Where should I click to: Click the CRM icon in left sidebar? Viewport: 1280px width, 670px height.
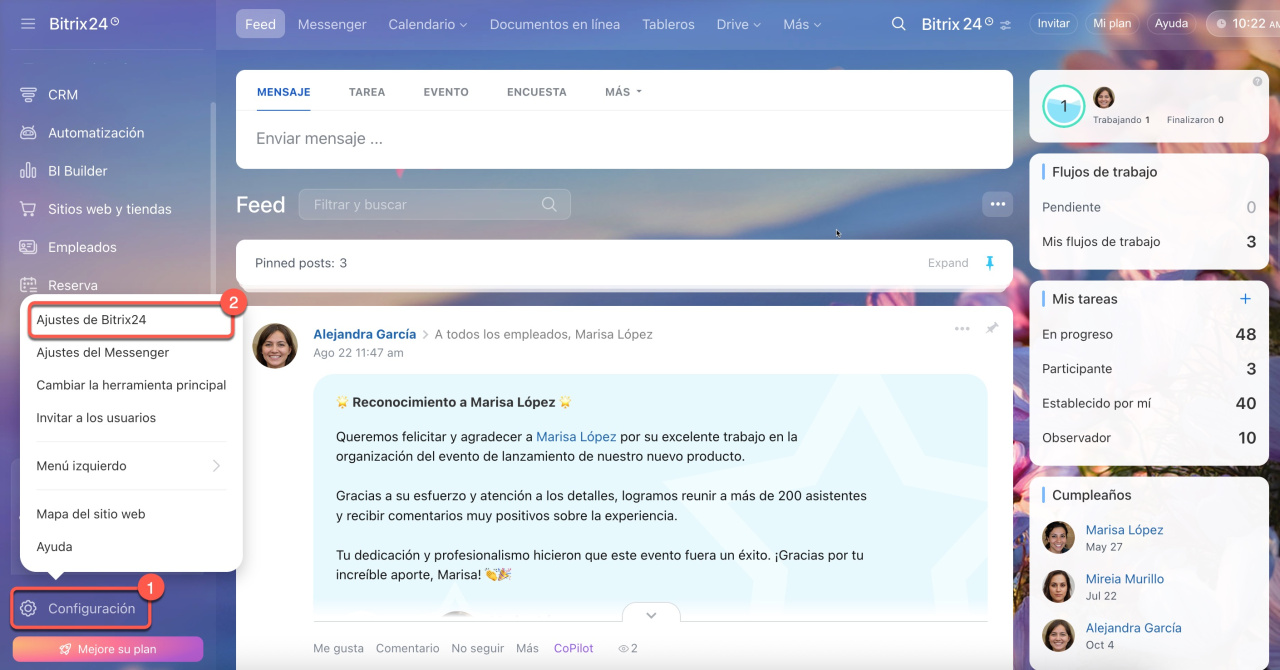28,95
